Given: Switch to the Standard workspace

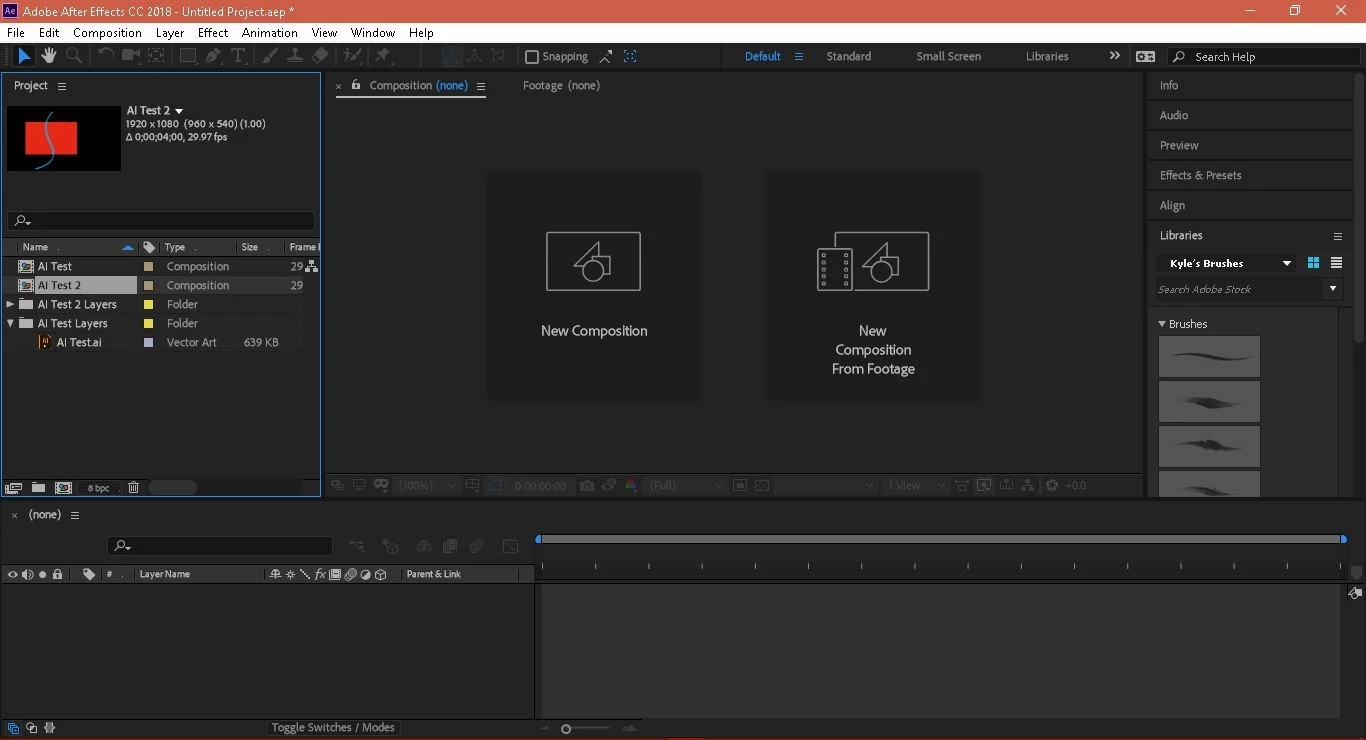Looking at the screenshot, I should coord(849,56).
